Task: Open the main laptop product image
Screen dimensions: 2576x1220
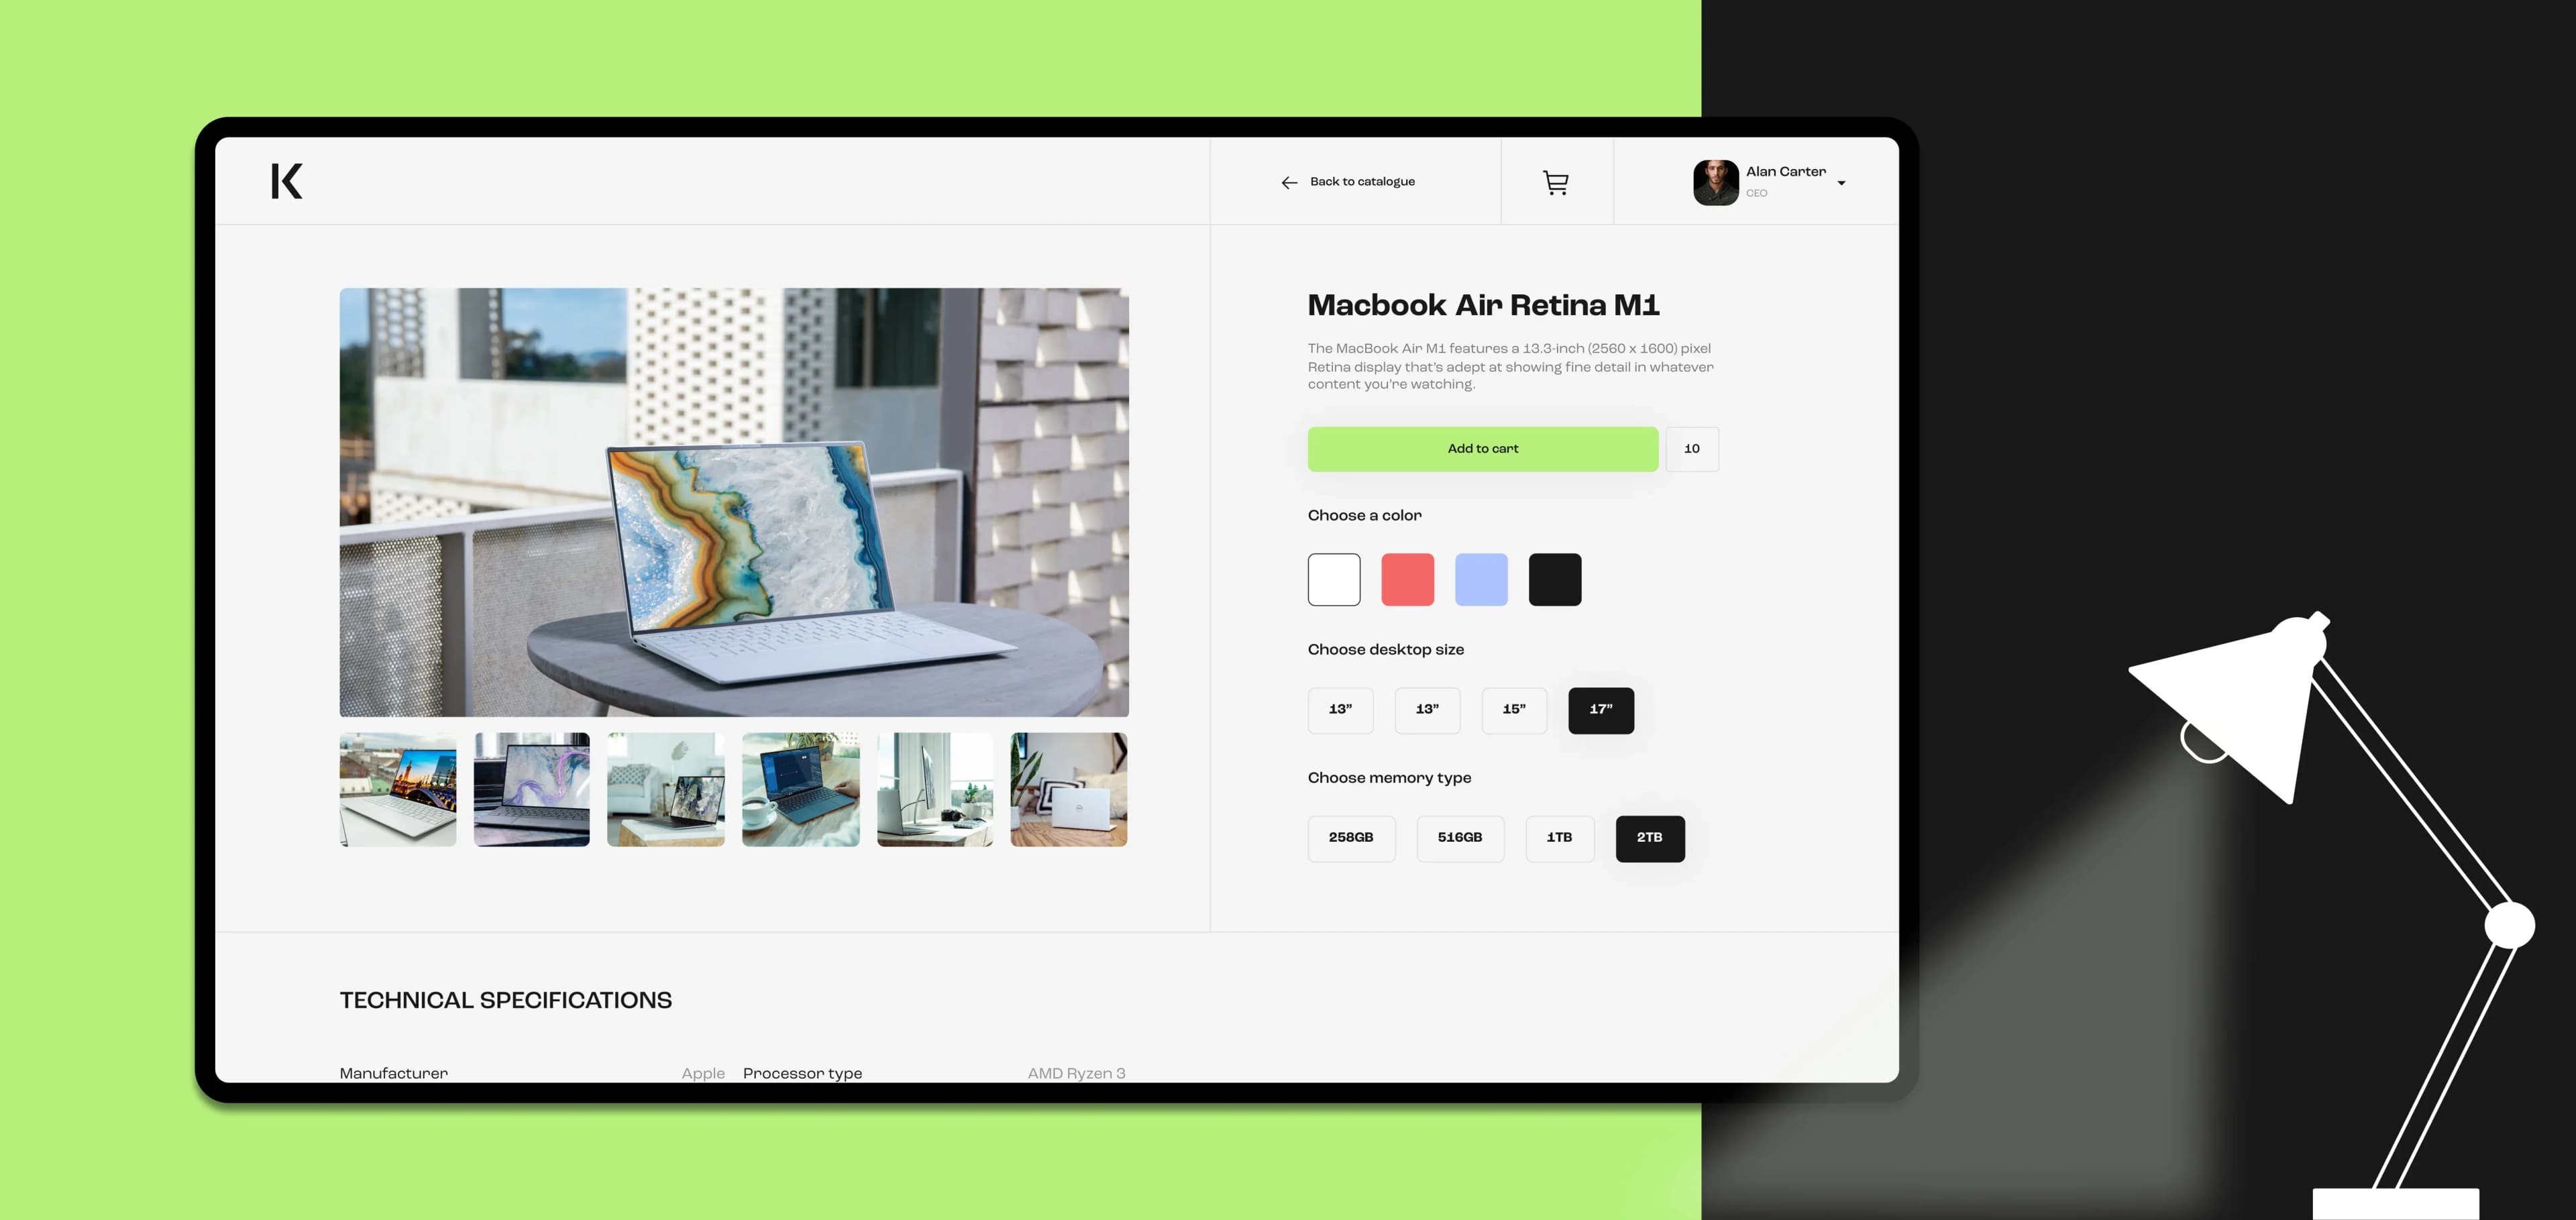Action: pyautogui.click(x=734, y=502)
